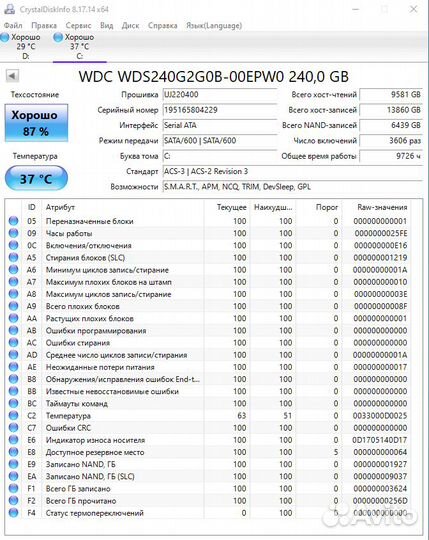Click the Текущее column header

231,207
